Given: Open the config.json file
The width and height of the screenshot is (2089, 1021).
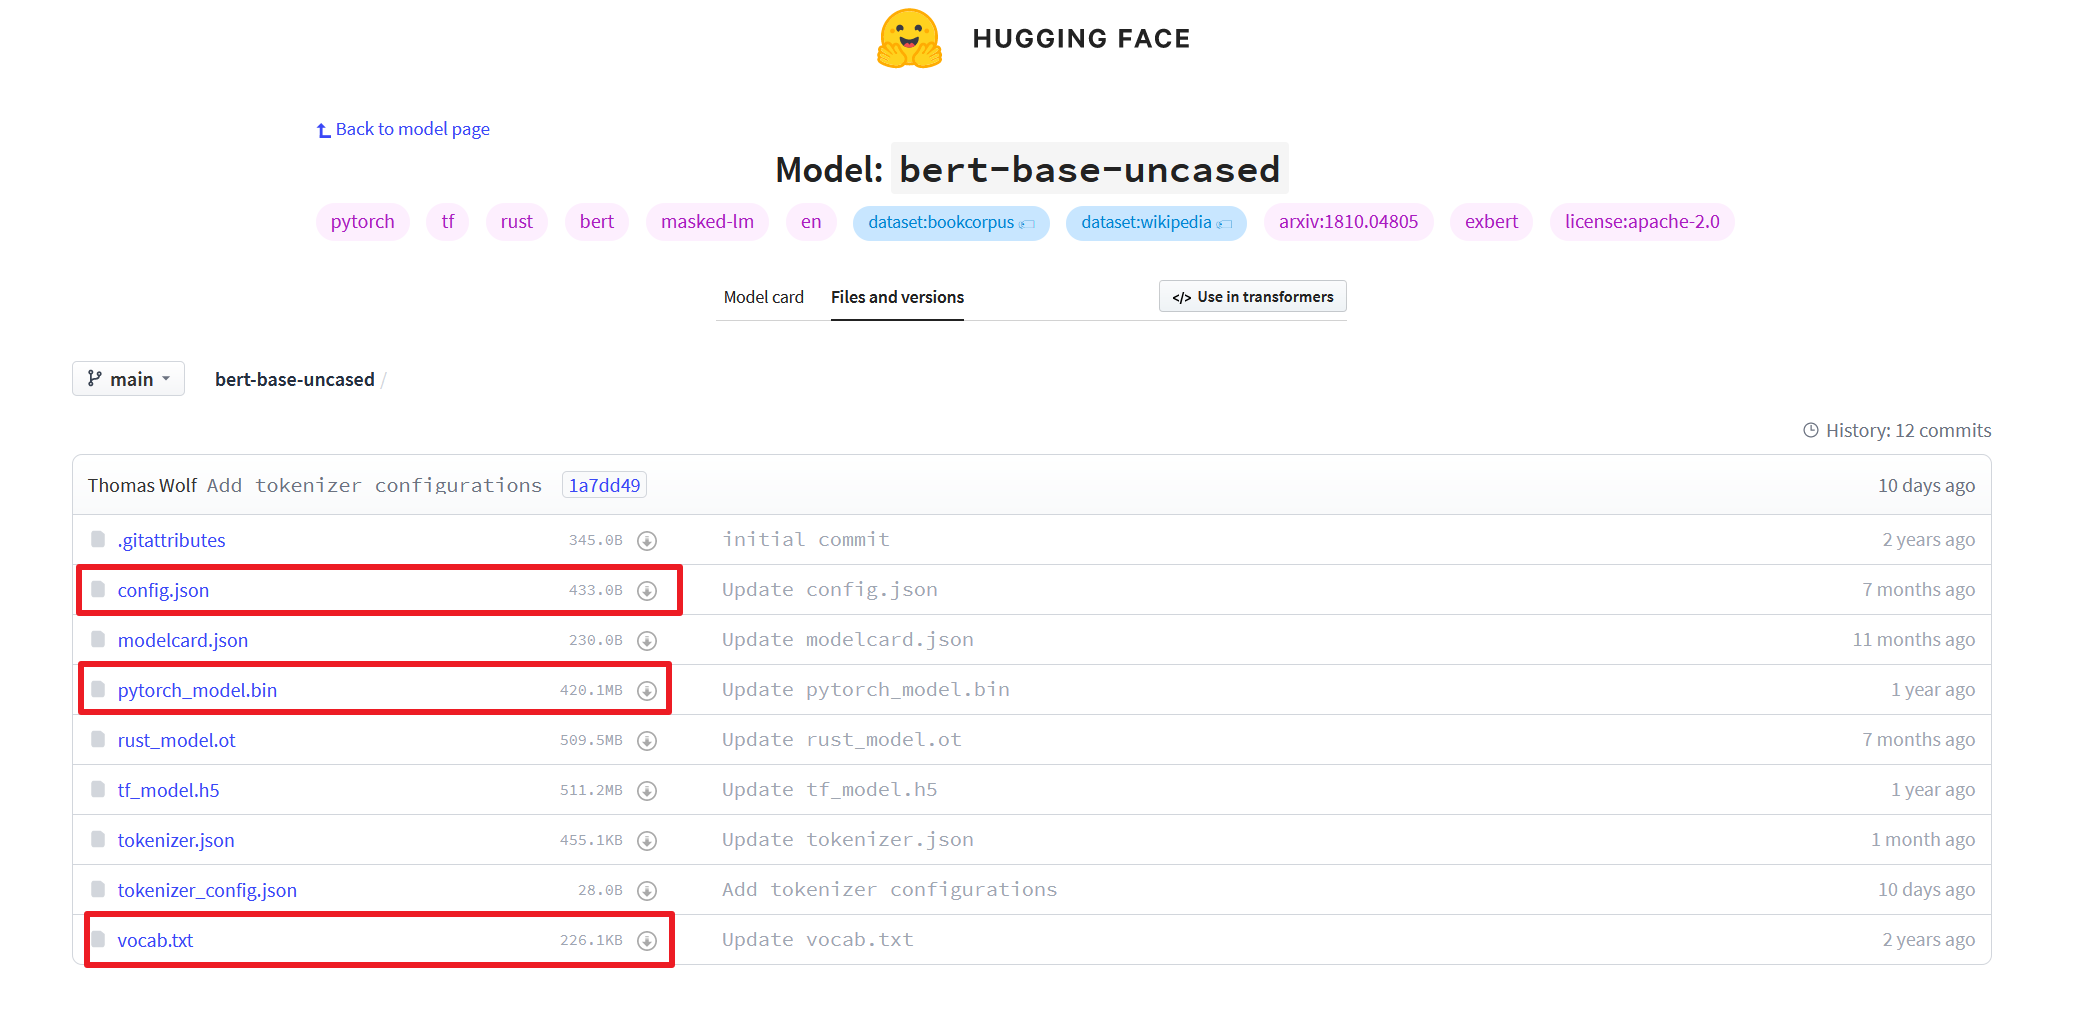Looking at the screenshot, I should point(163,590).
